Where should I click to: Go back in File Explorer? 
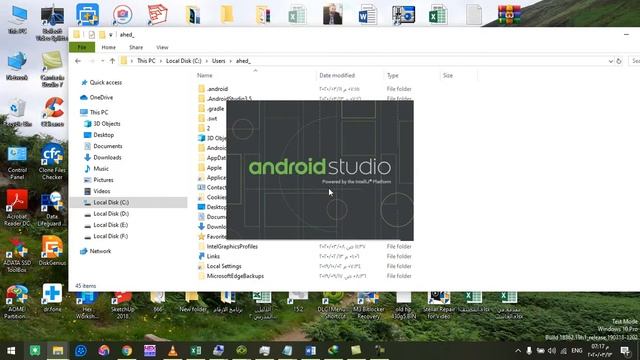[x=78, y=61]
